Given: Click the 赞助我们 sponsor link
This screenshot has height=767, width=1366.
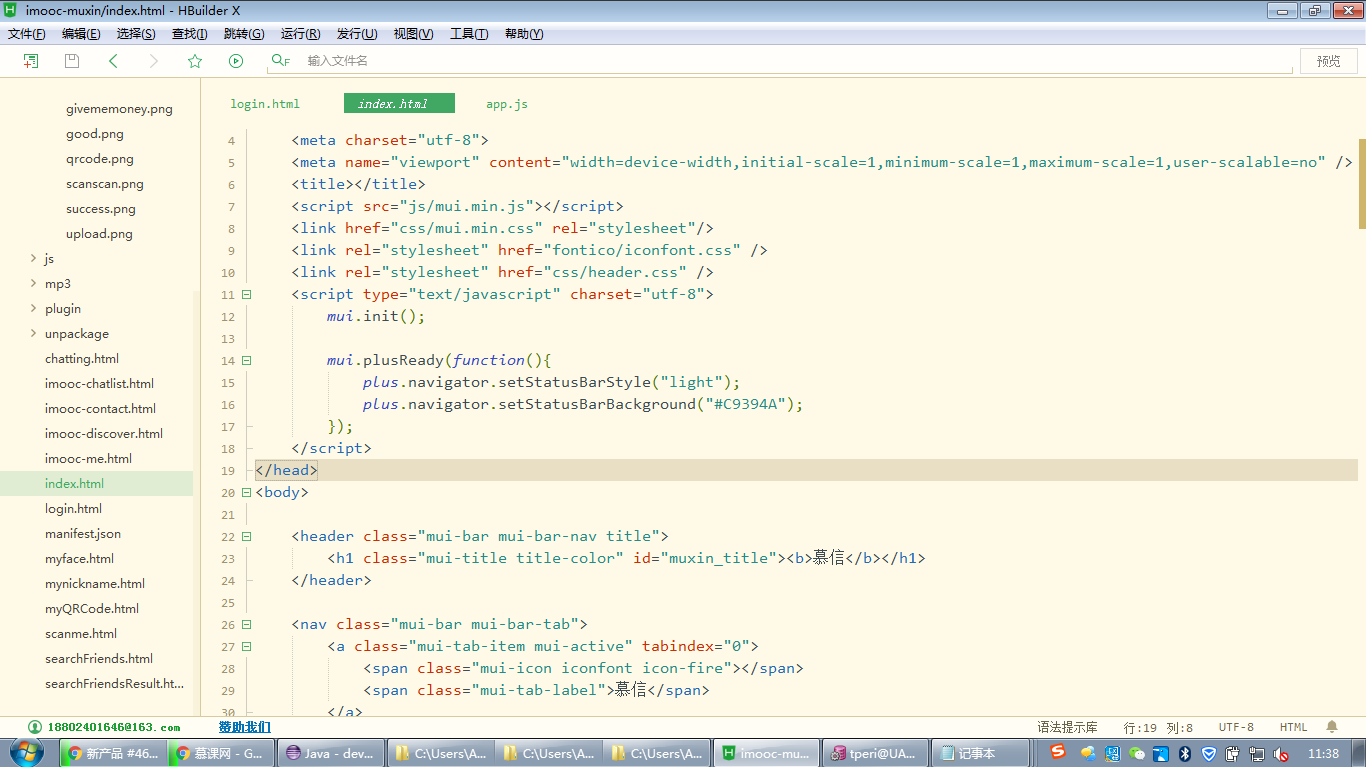Looking at the screenshot, I should coord(245,727).
